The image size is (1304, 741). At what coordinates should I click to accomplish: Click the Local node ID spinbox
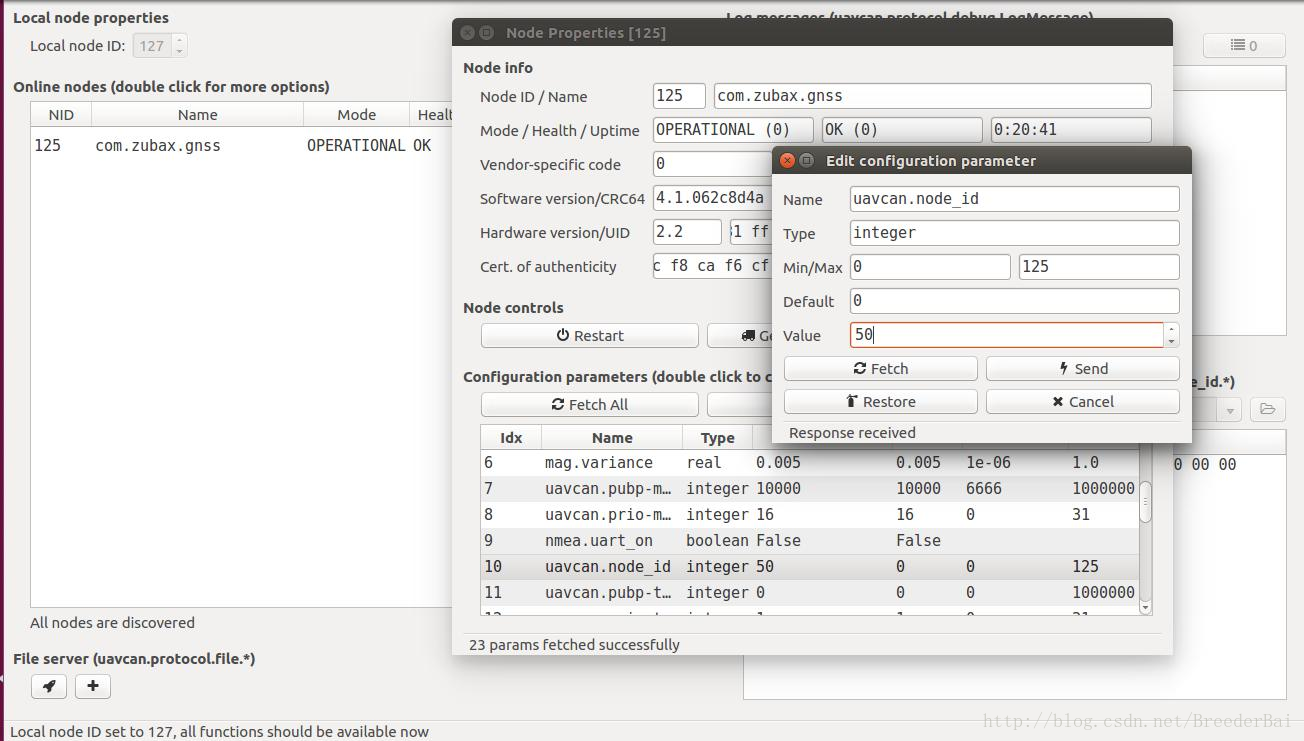click(159, 45)
